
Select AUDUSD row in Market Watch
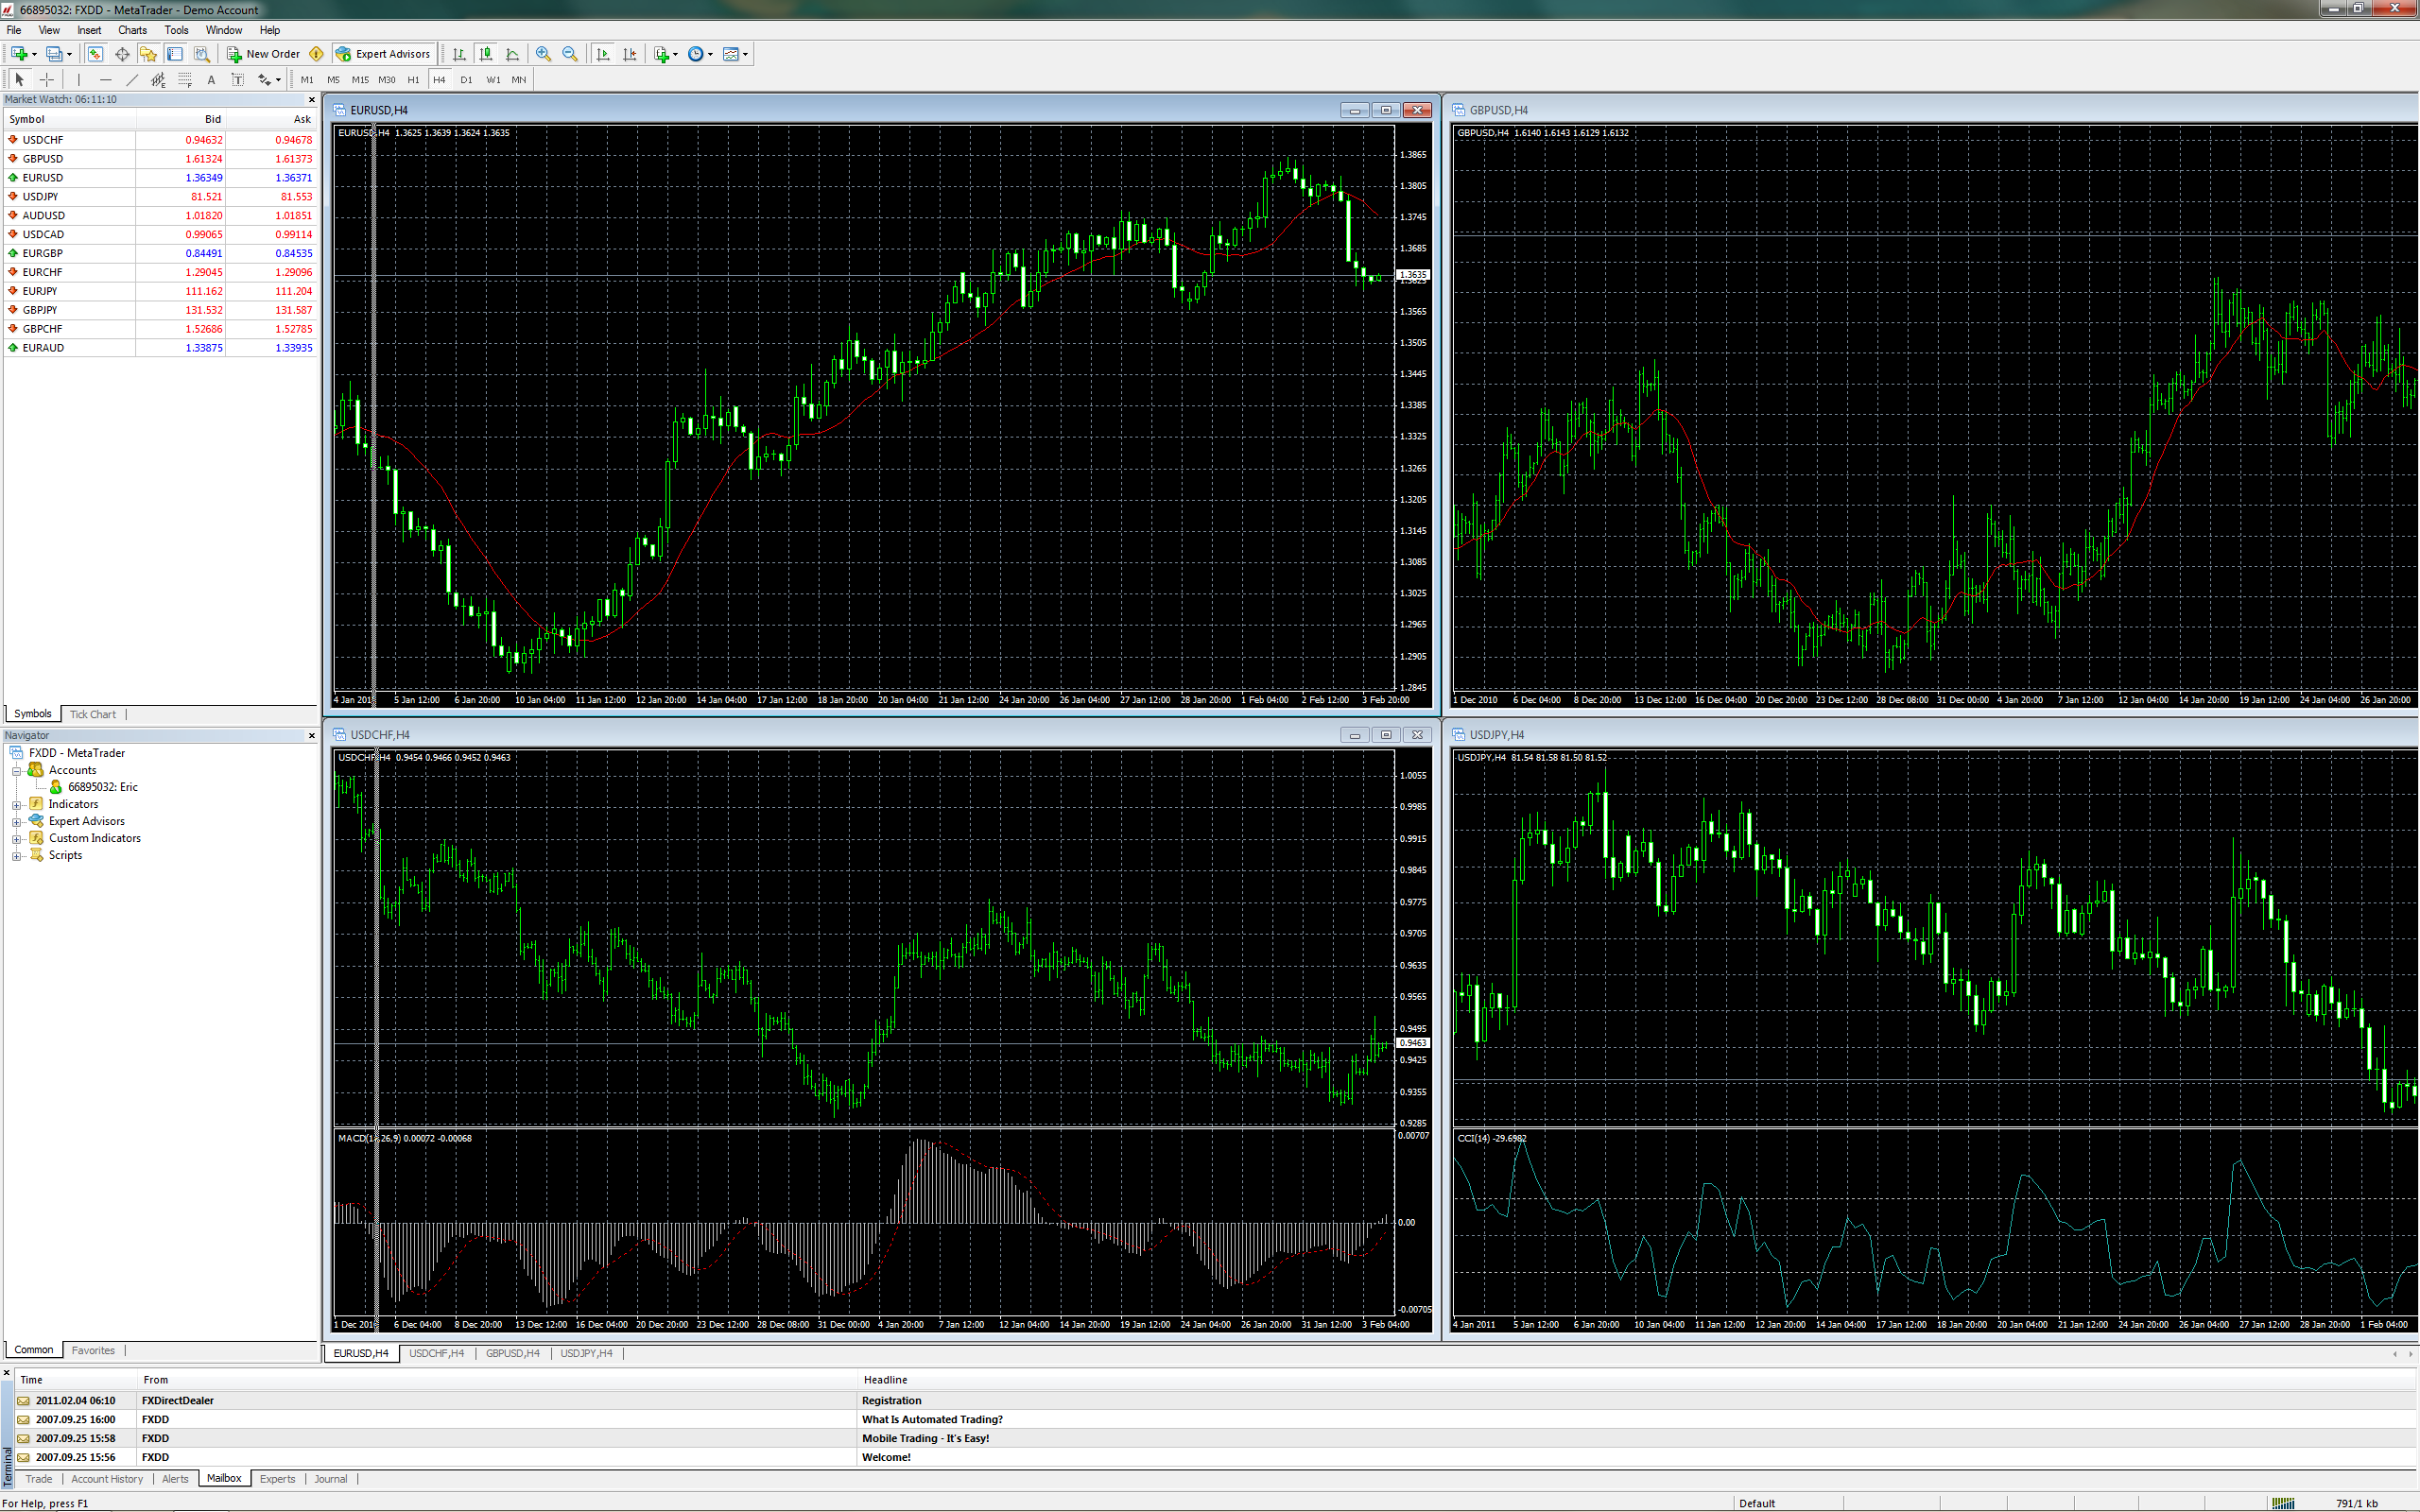click(160, 215)
